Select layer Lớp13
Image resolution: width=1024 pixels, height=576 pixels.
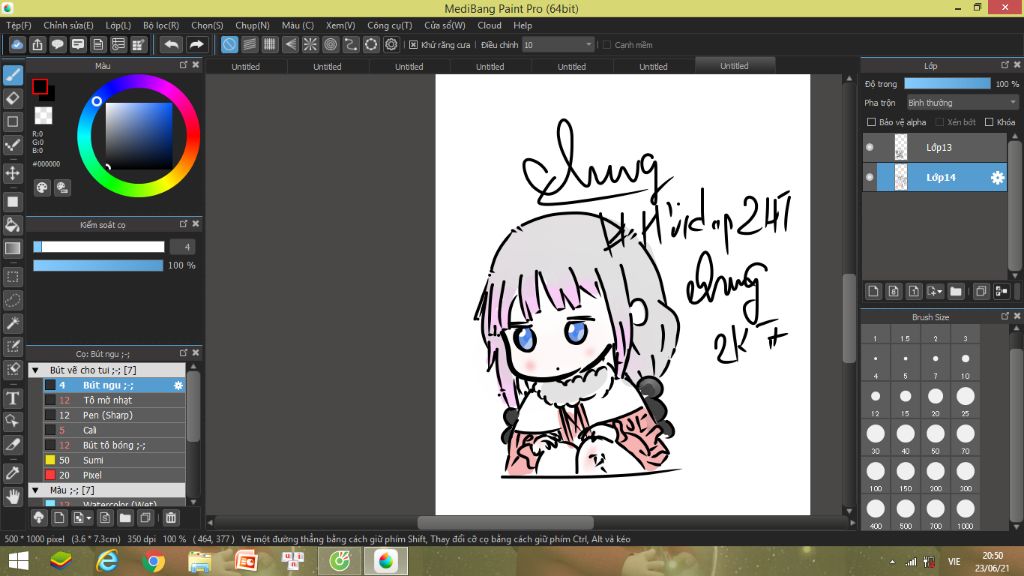935,147
